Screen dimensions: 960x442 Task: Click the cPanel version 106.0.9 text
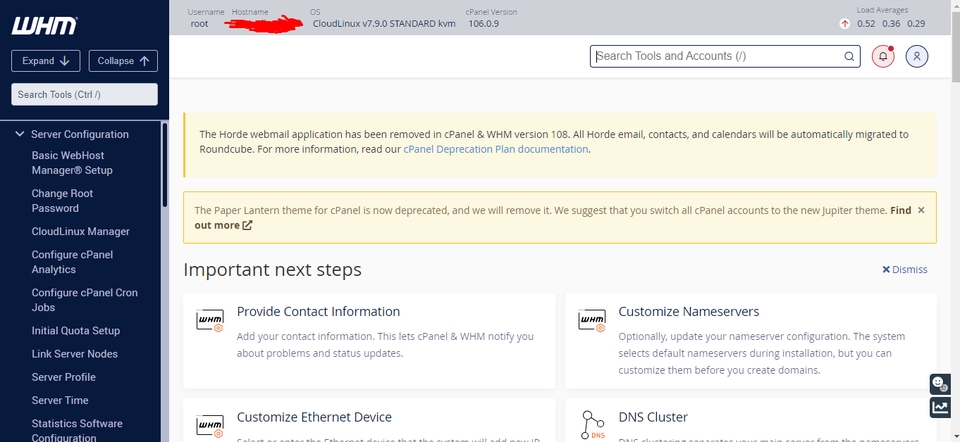[x=484, y=24]
